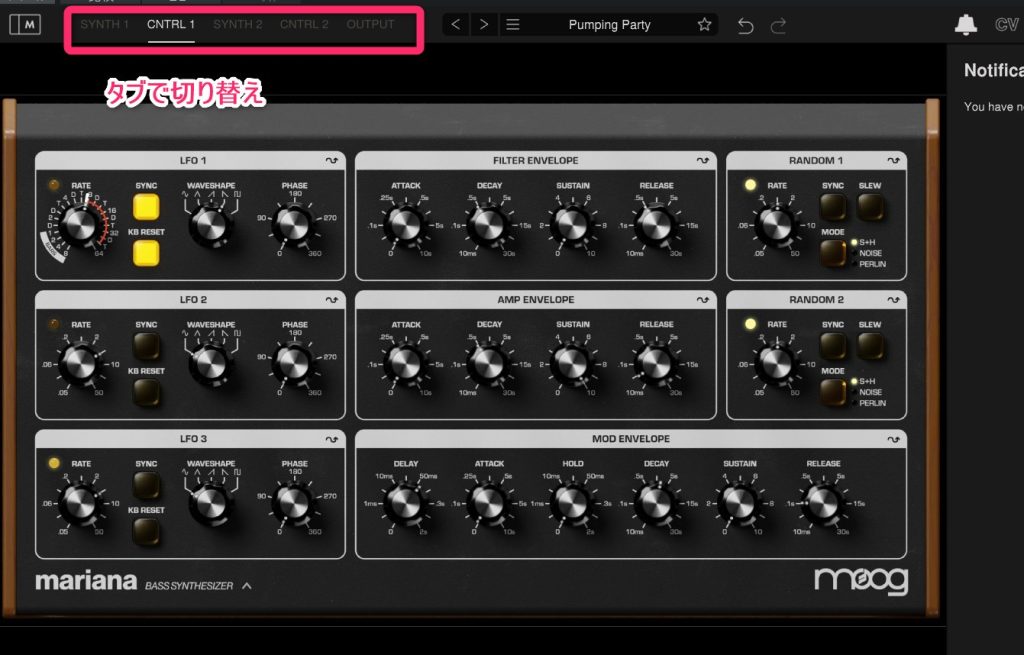Enable the Random 1 SLEW button
This screenshot has height=655, width=1024.
pos(870,207)
